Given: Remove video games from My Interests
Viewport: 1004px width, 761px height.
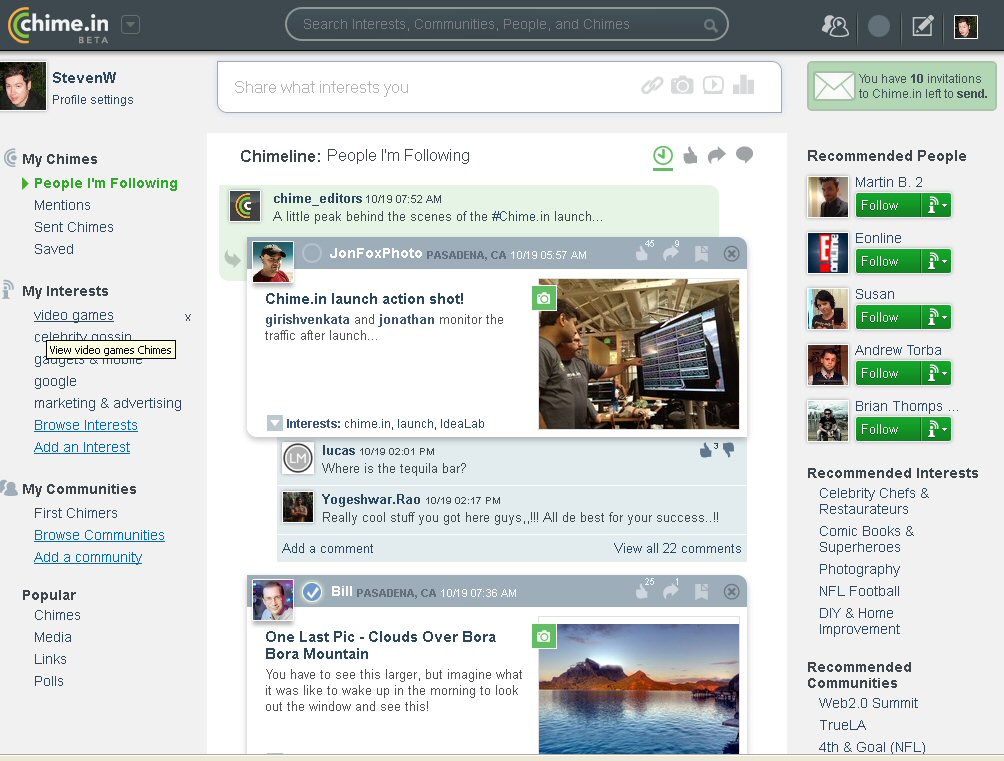Looking at the screenshot, I should 187,315.
